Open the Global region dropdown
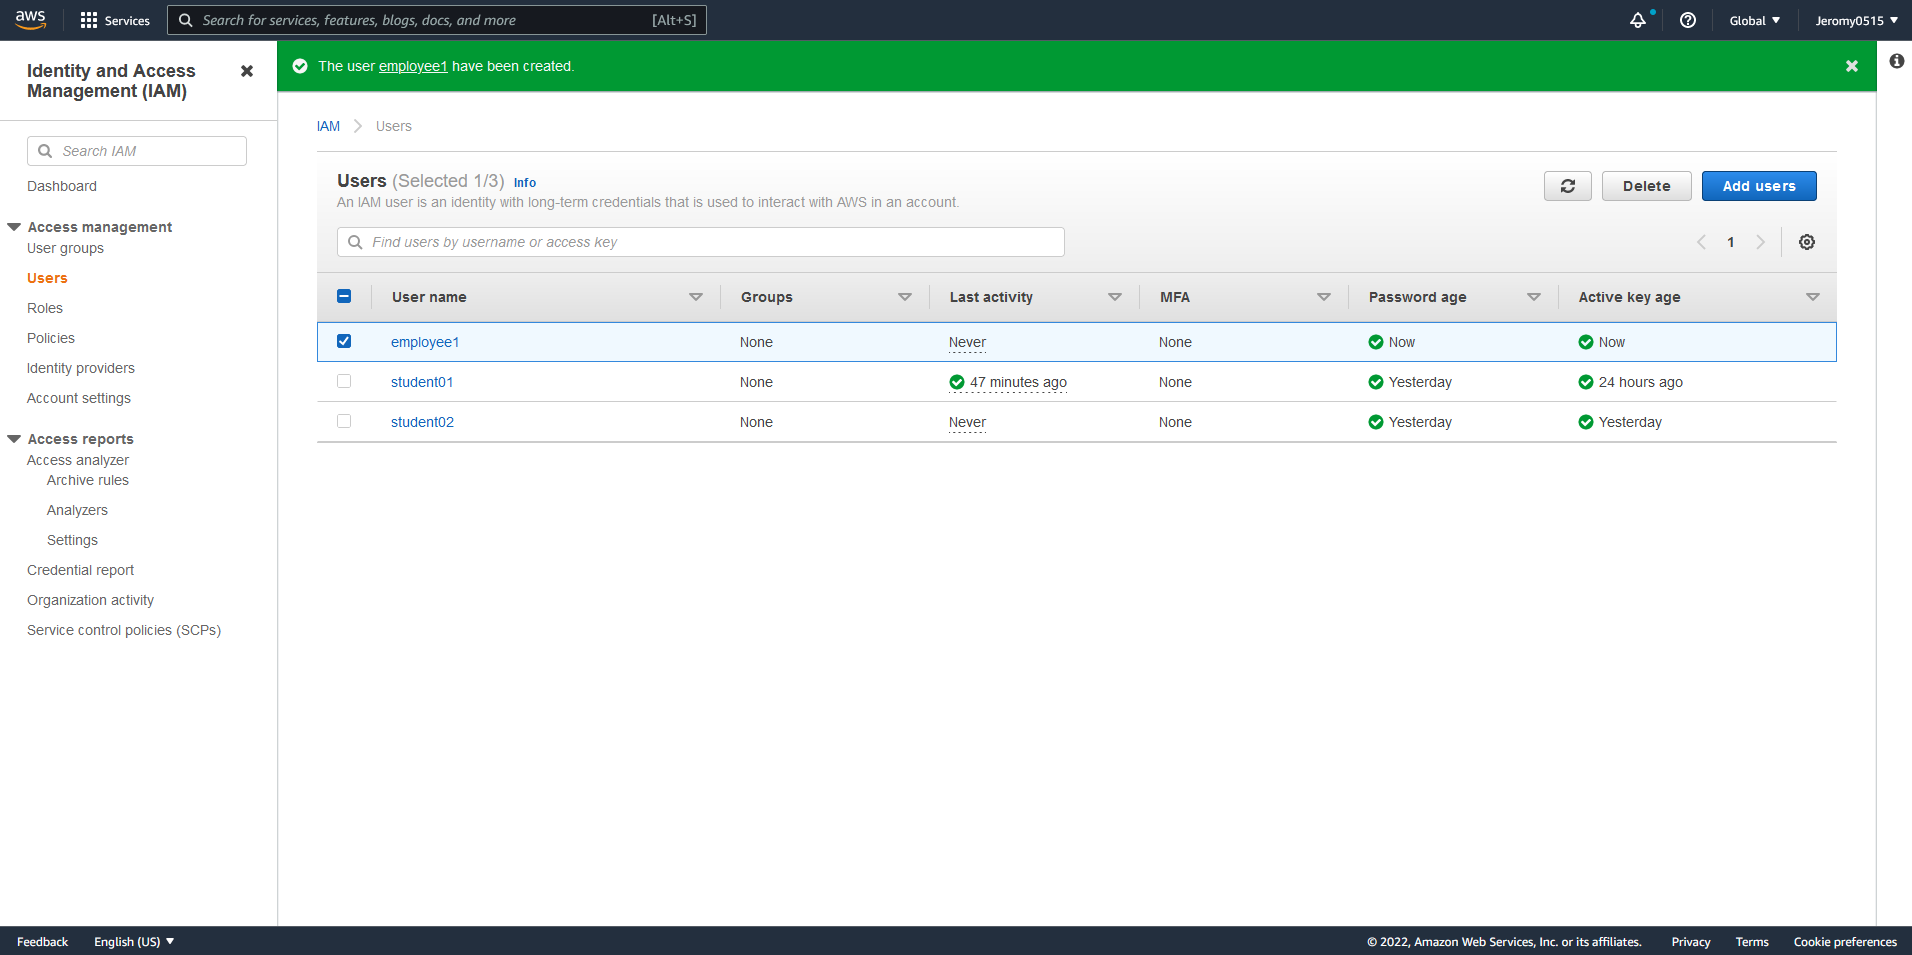This screenshot has height=955, width=1912. 1755,20
